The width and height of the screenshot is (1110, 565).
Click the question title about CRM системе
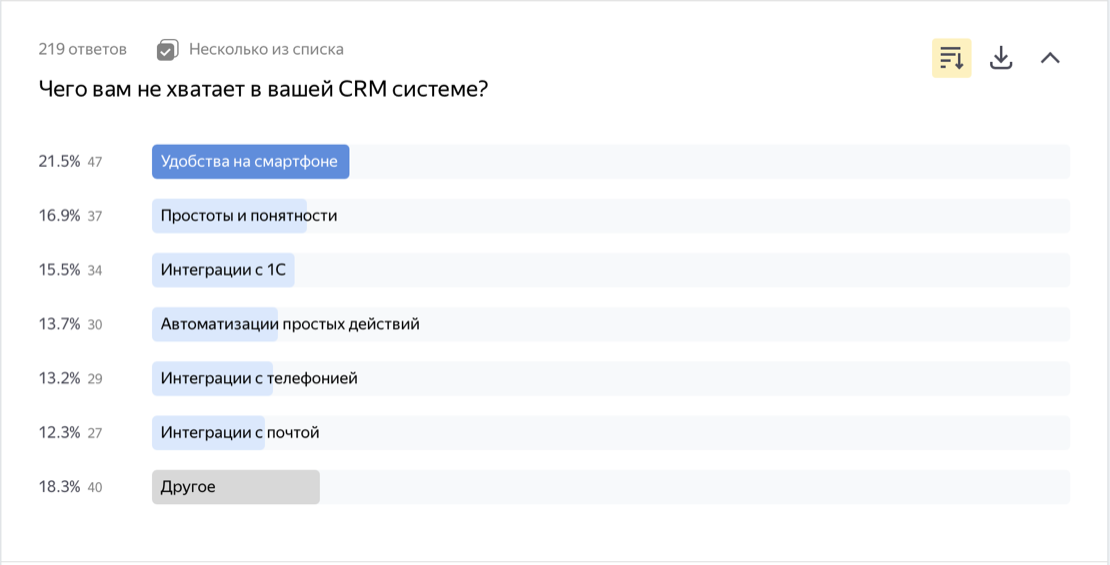click(x=263, y=90)
